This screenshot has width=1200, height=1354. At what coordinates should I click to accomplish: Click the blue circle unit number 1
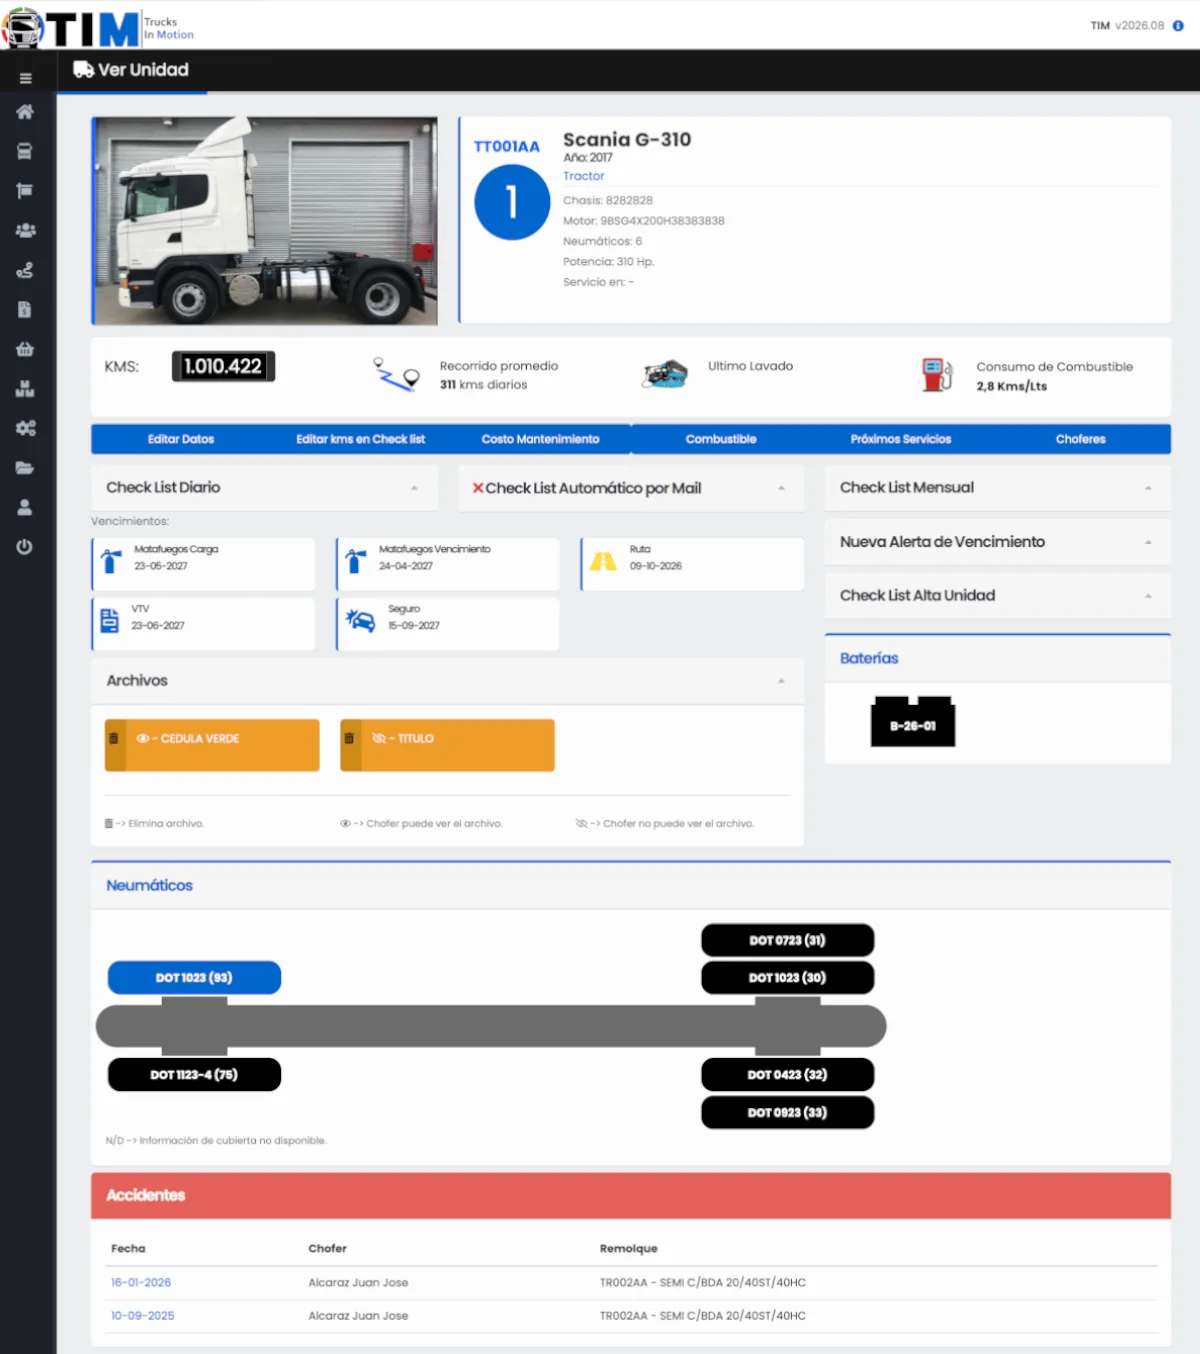(512, 203)
